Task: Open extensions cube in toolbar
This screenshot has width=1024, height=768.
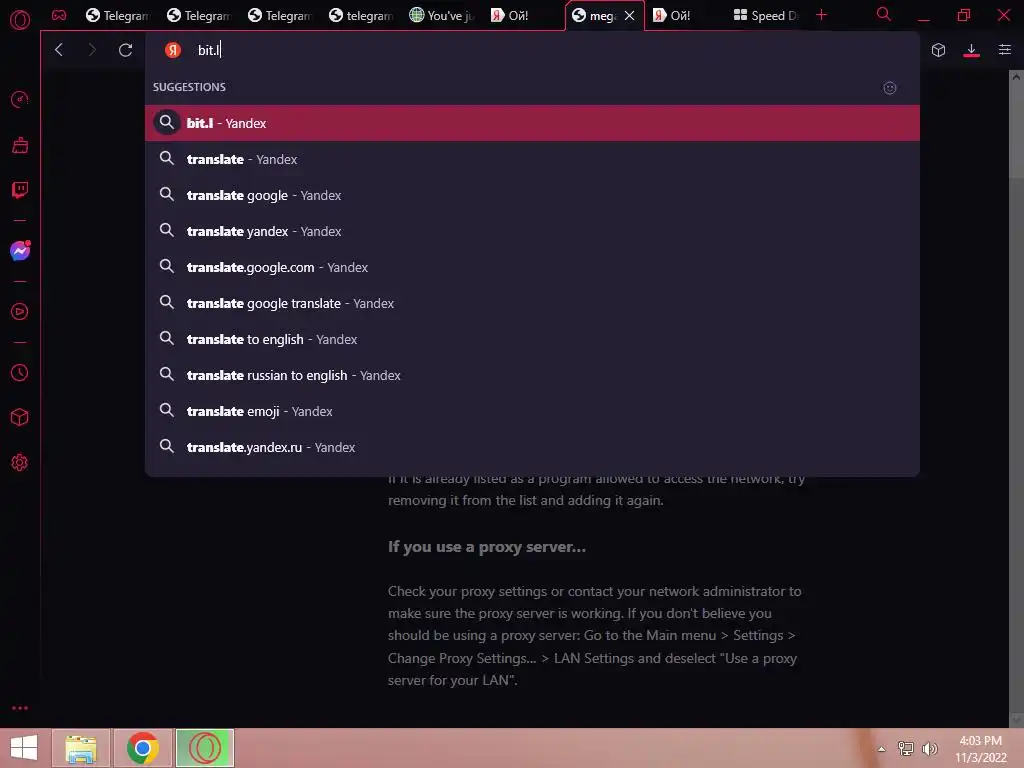Action: [938, 50]
